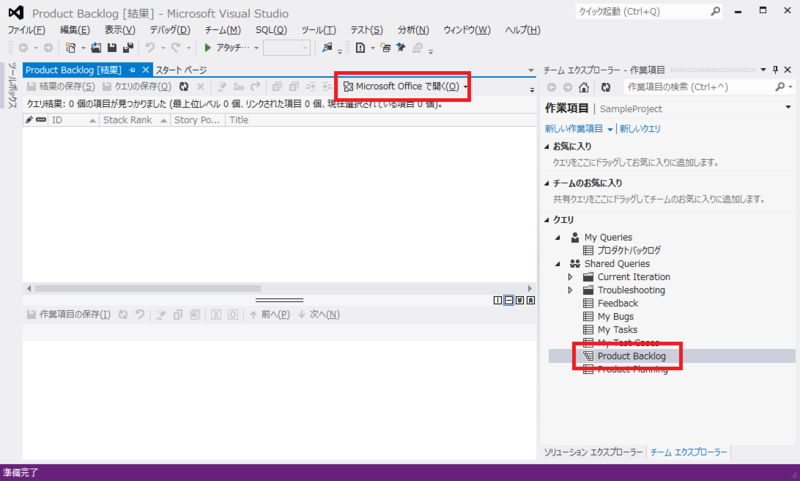Viewport: 800px width, 481px height.
Task: Switch to the スタート ページ tab
Action: click(x=181, y=70)
